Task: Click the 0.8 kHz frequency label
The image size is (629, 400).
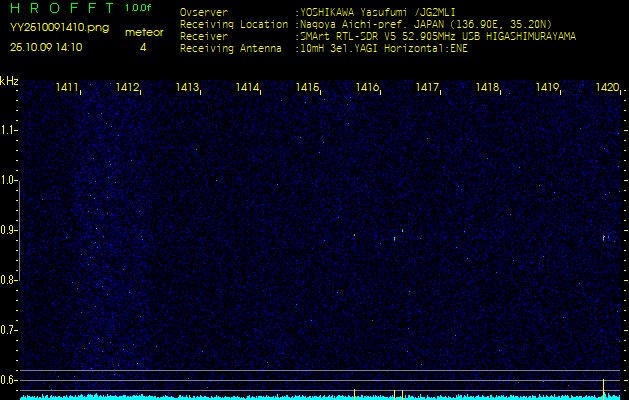Action: (7, 280)
